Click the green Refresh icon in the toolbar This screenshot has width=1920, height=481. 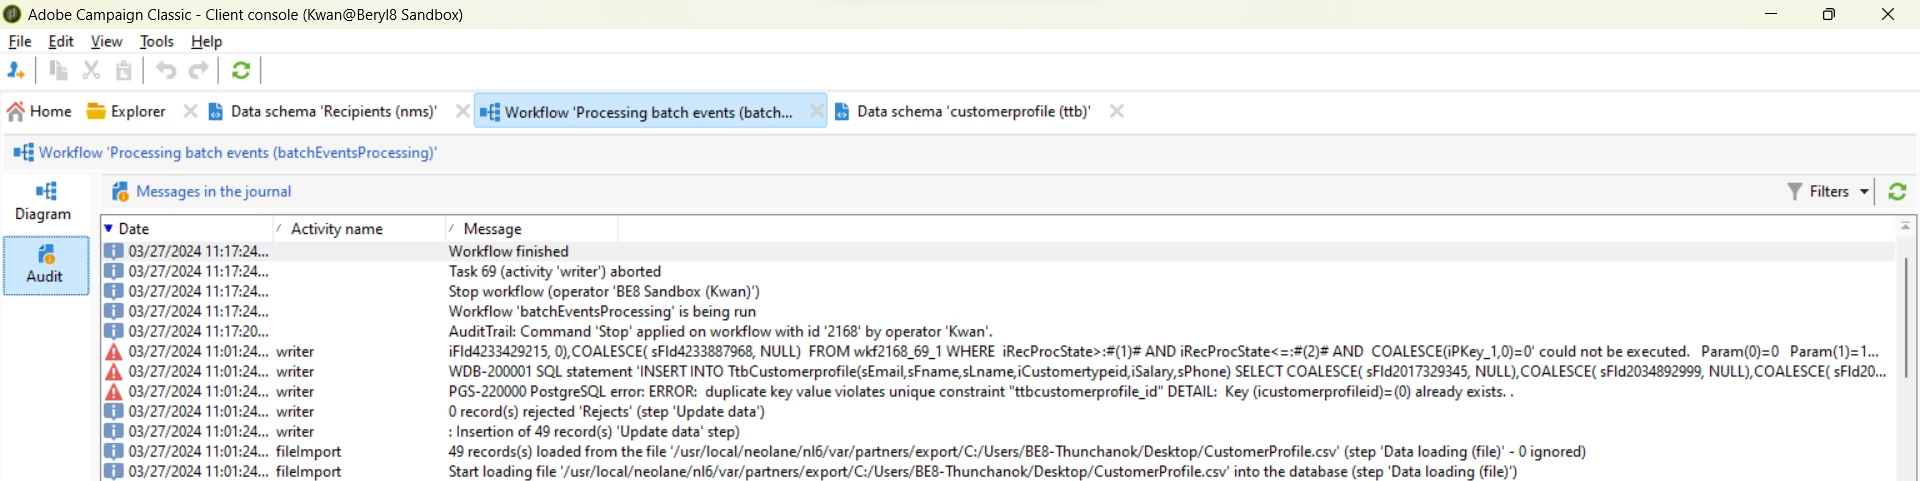[x=241, y=70]
